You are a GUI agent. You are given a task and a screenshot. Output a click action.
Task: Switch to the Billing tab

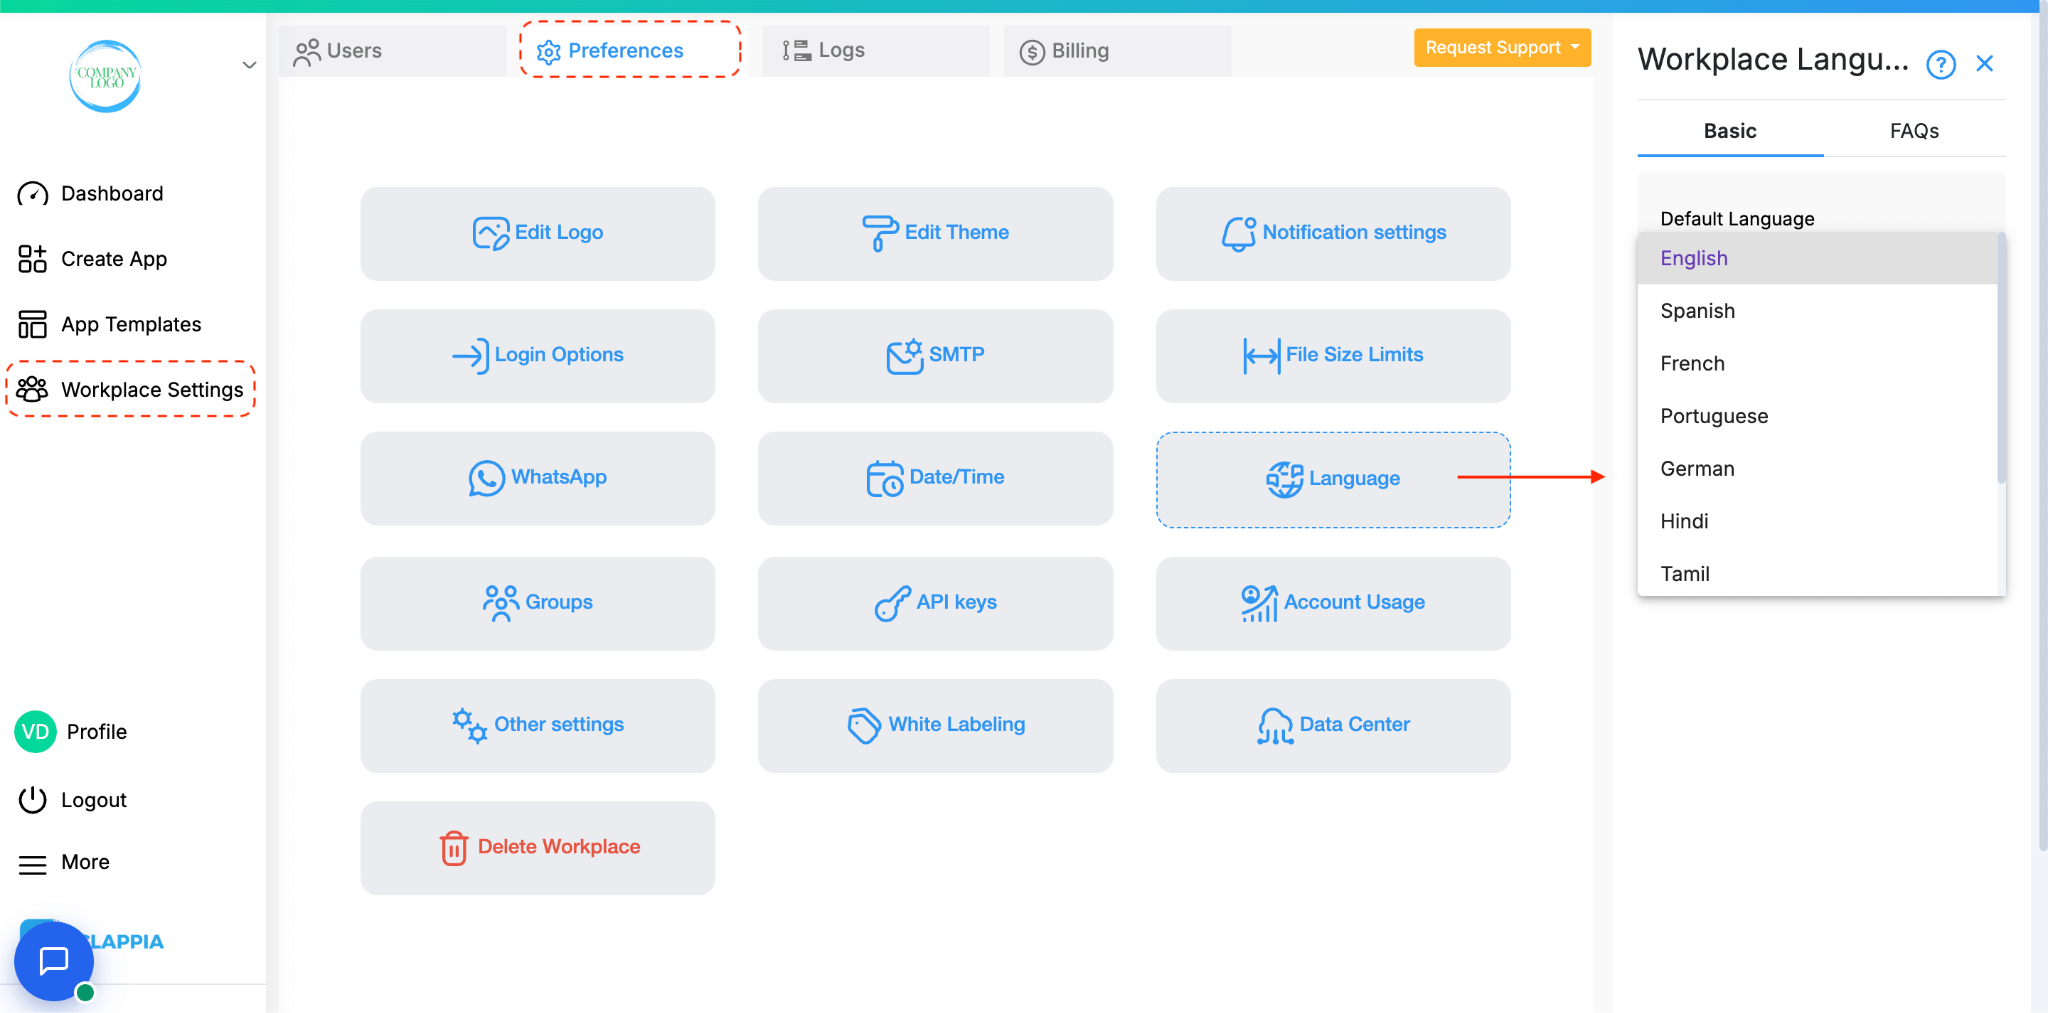point(1117,51)
